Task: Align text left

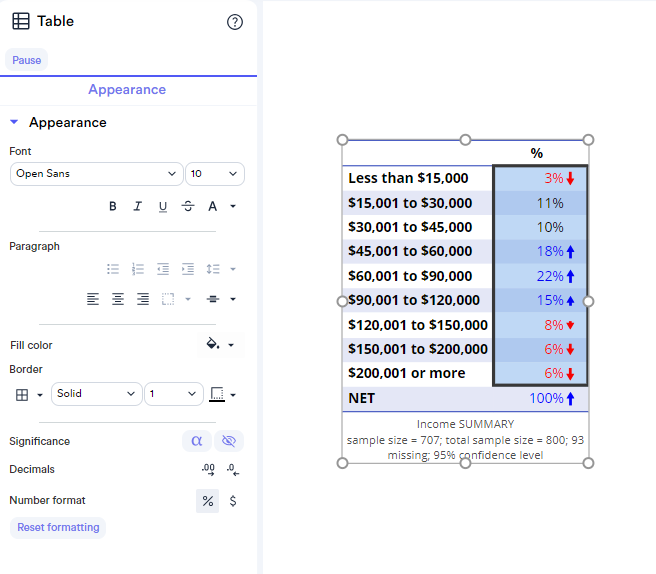Action: pyautogui.click(x=93, y=299)
